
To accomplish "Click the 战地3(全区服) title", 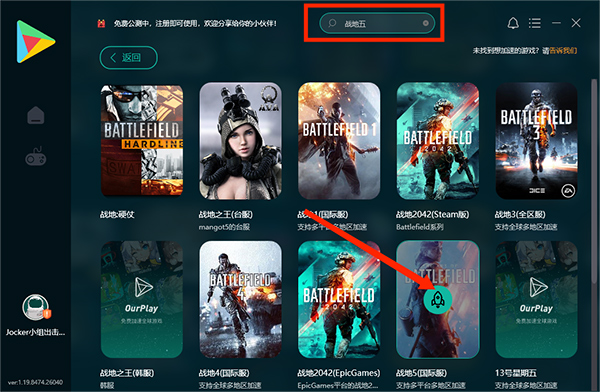I will pos(520,214).
